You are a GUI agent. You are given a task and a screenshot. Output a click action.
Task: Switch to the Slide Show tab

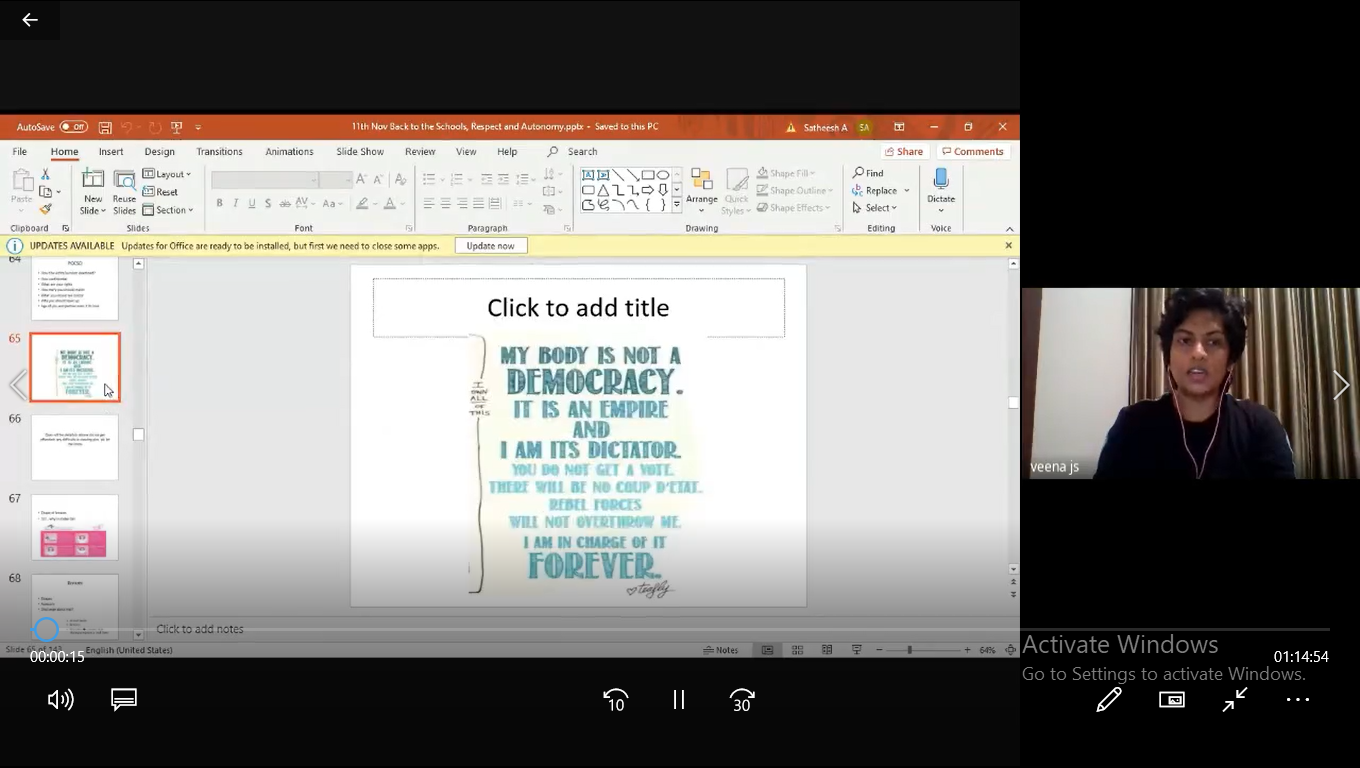[x=360, y=152]
